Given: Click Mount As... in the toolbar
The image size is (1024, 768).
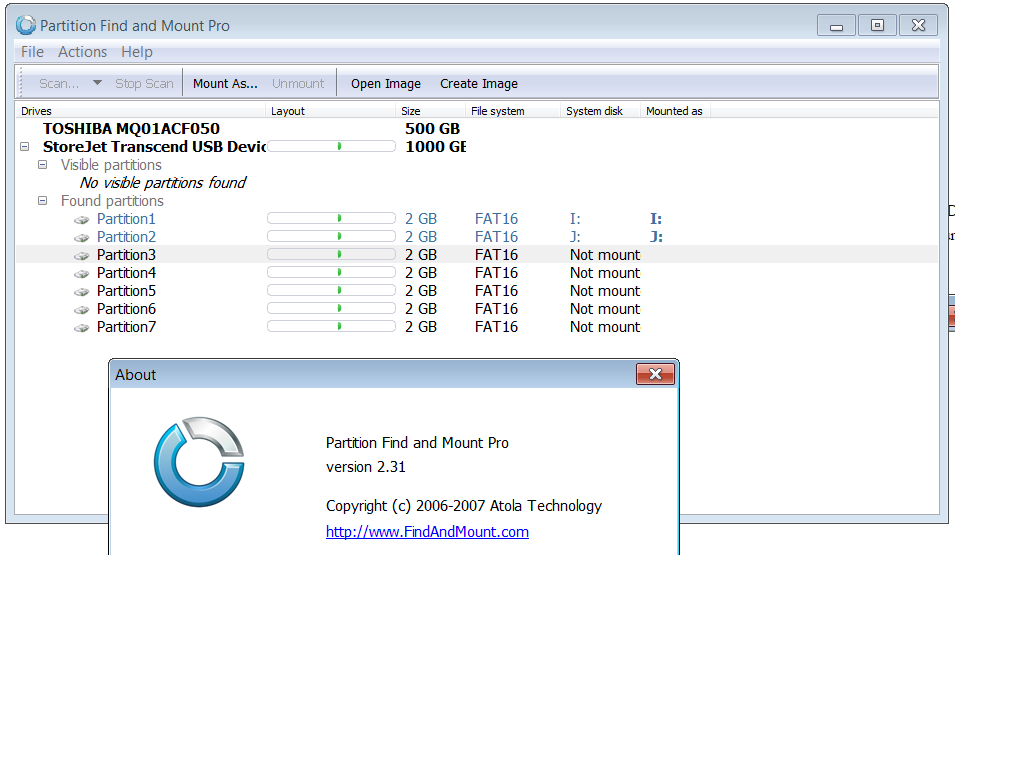Looking at the screenshot, I should click(225, 84).
